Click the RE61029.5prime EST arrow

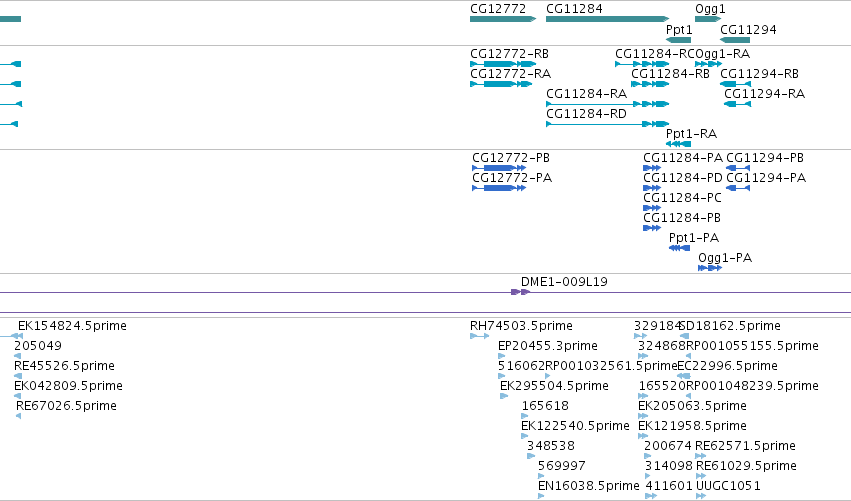pyautogui.click(x=701, y=476)
